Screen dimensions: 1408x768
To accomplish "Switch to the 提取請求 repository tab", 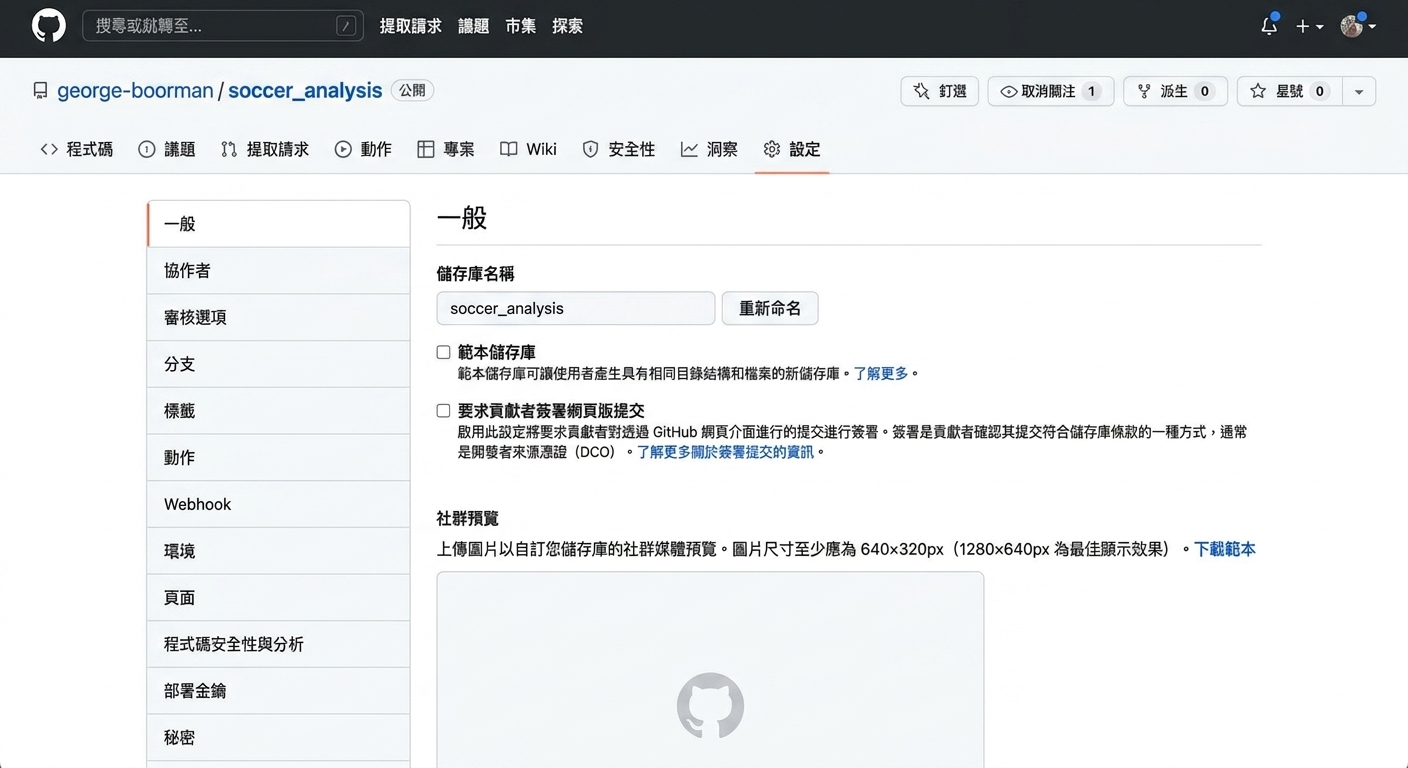I will pyautogui.click(x=265, y=149).
